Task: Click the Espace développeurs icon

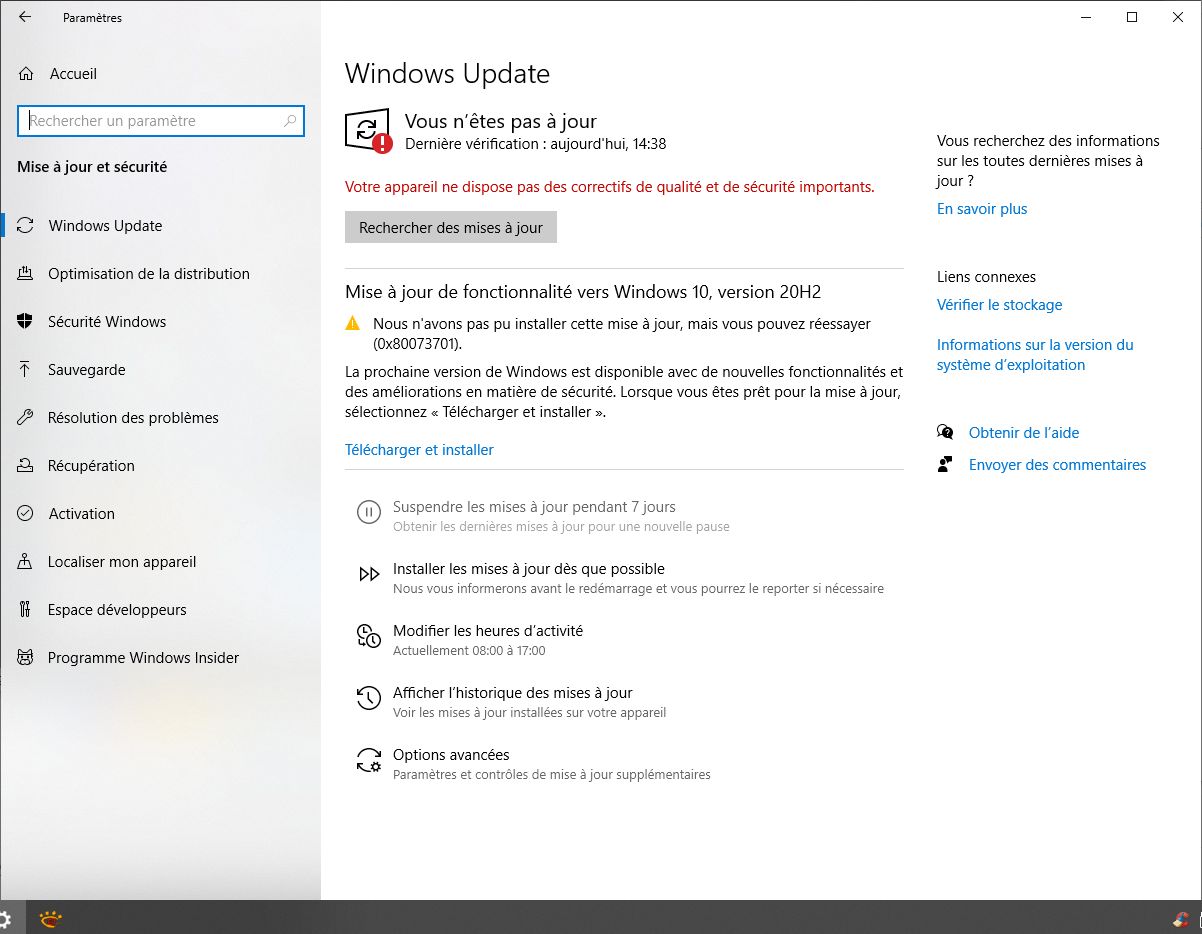Action: coord(26,609)
